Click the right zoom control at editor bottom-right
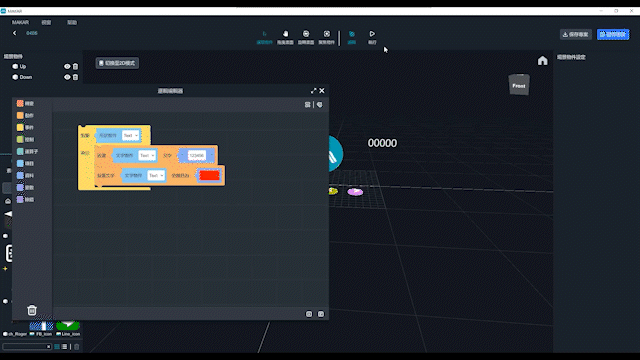The height and width of the screenshot is (360, 640). [321, 314]
